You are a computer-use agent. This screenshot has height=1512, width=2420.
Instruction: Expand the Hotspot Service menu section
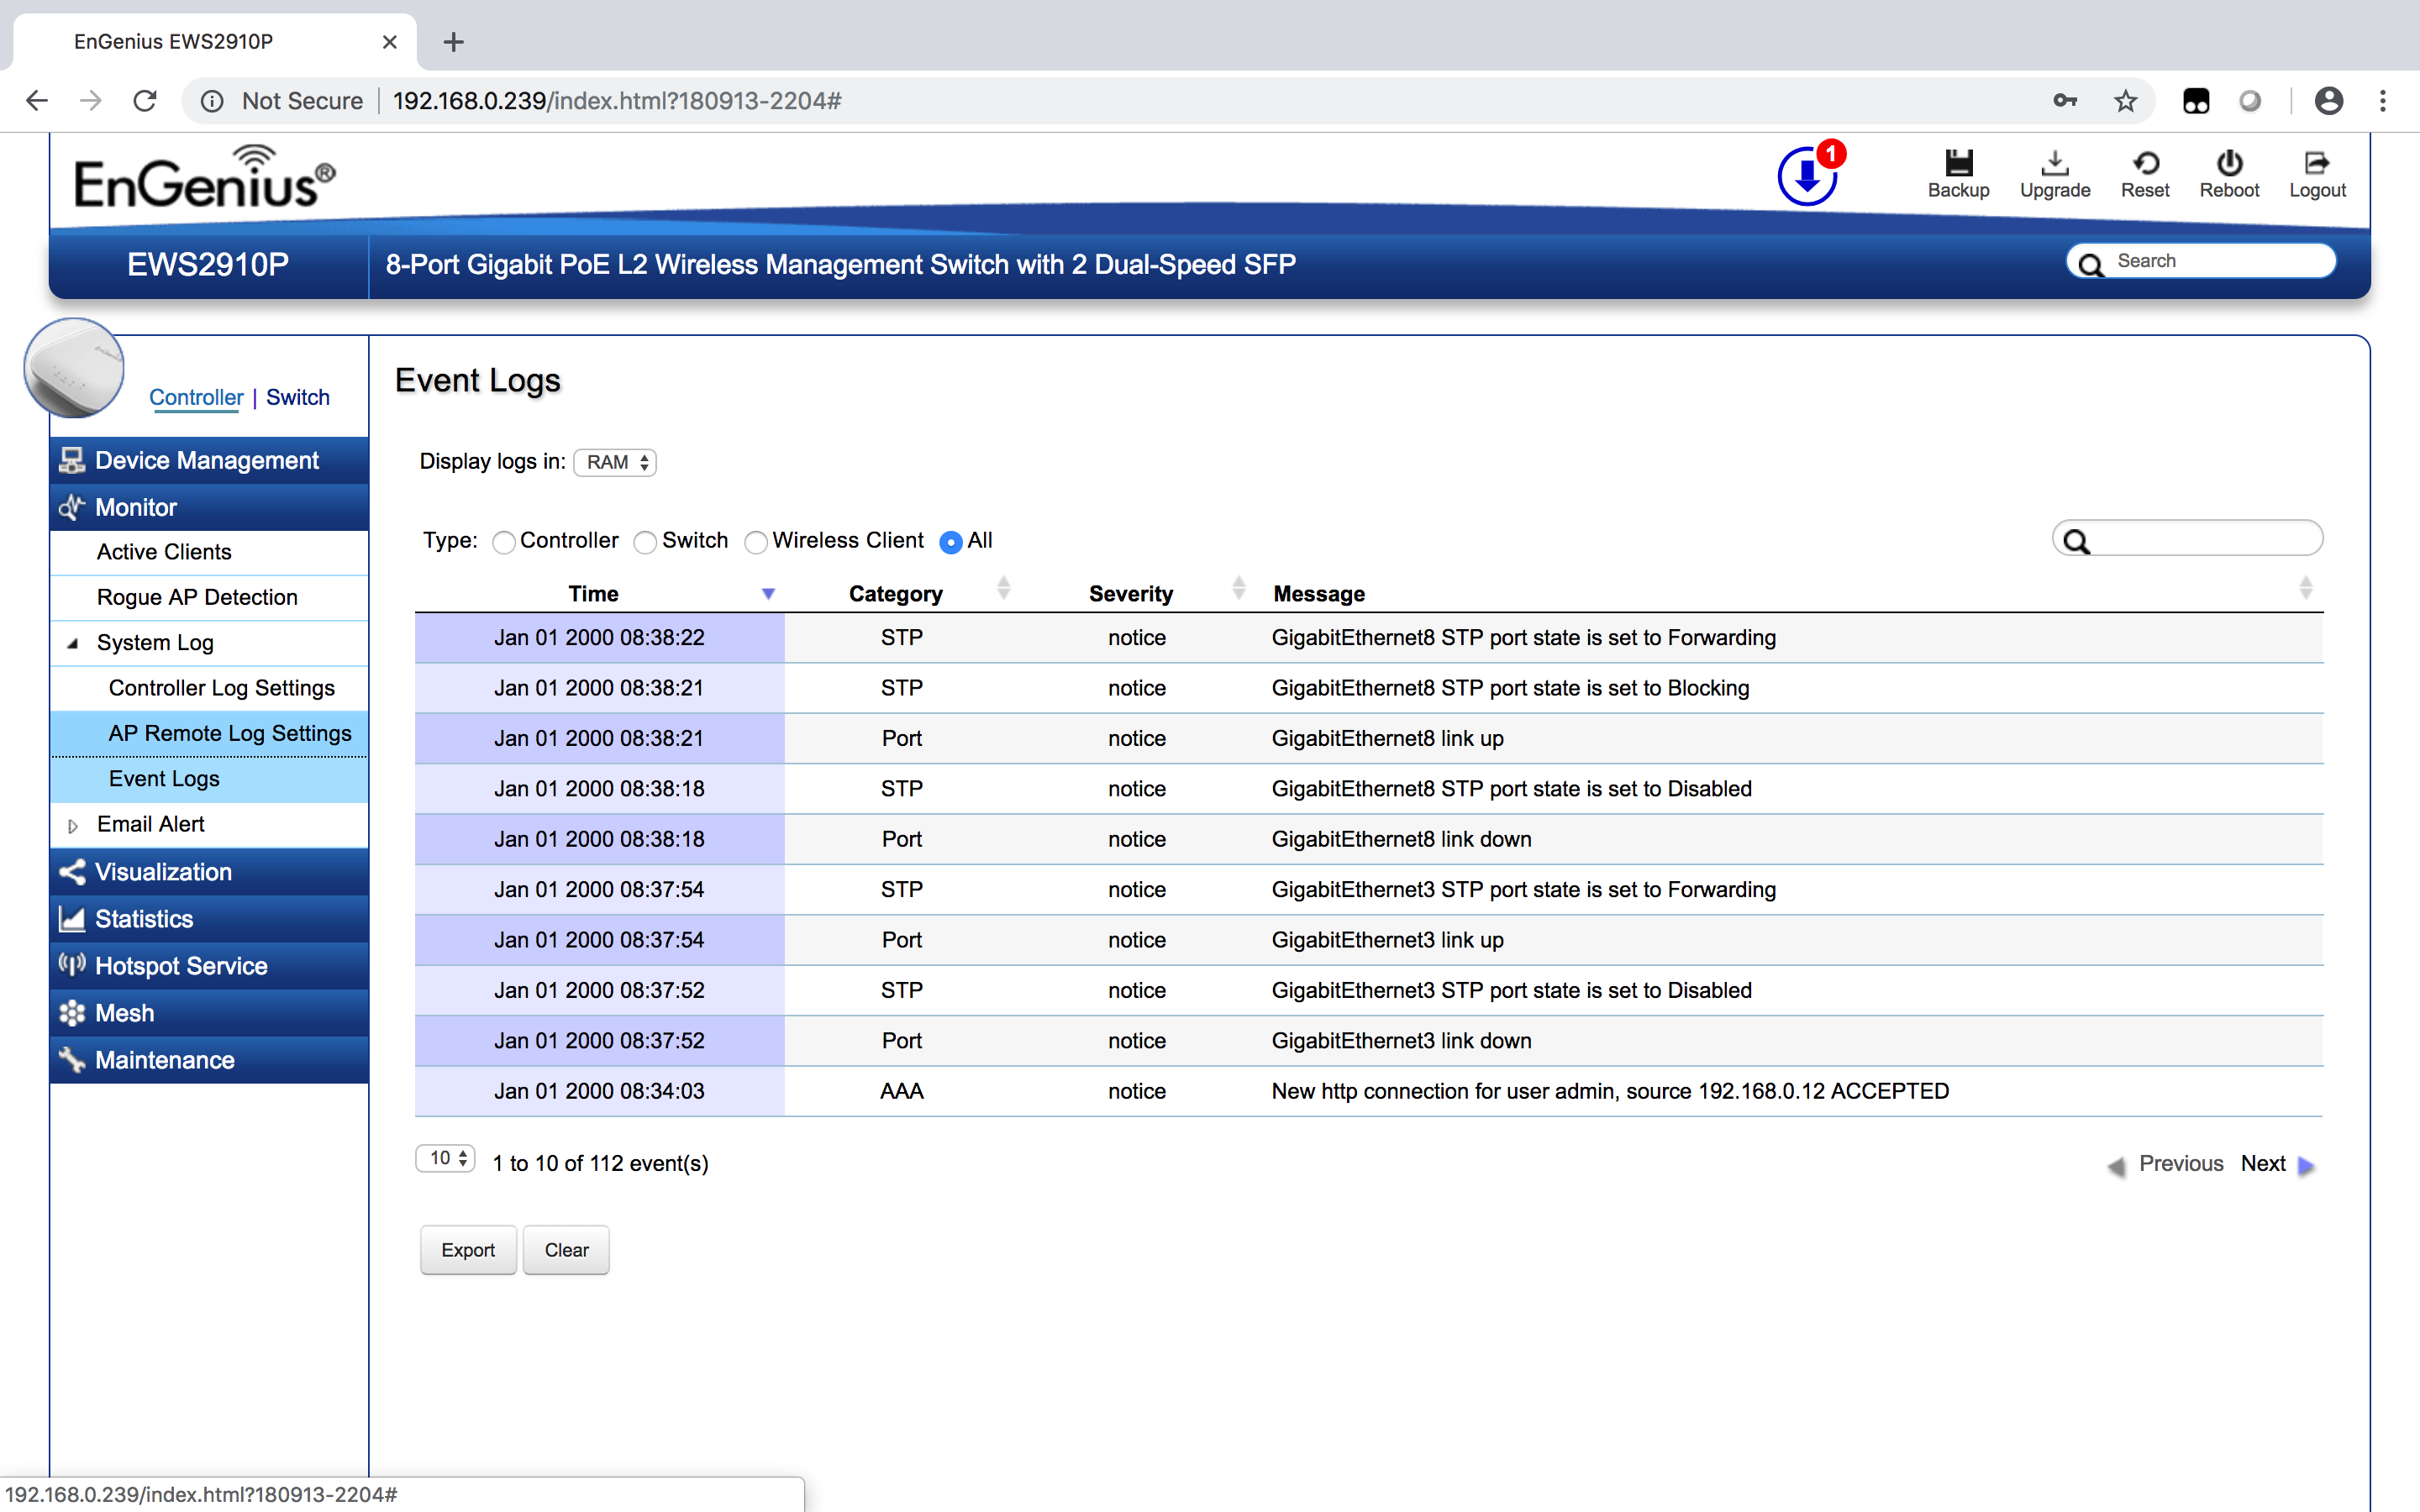point(209,966)
